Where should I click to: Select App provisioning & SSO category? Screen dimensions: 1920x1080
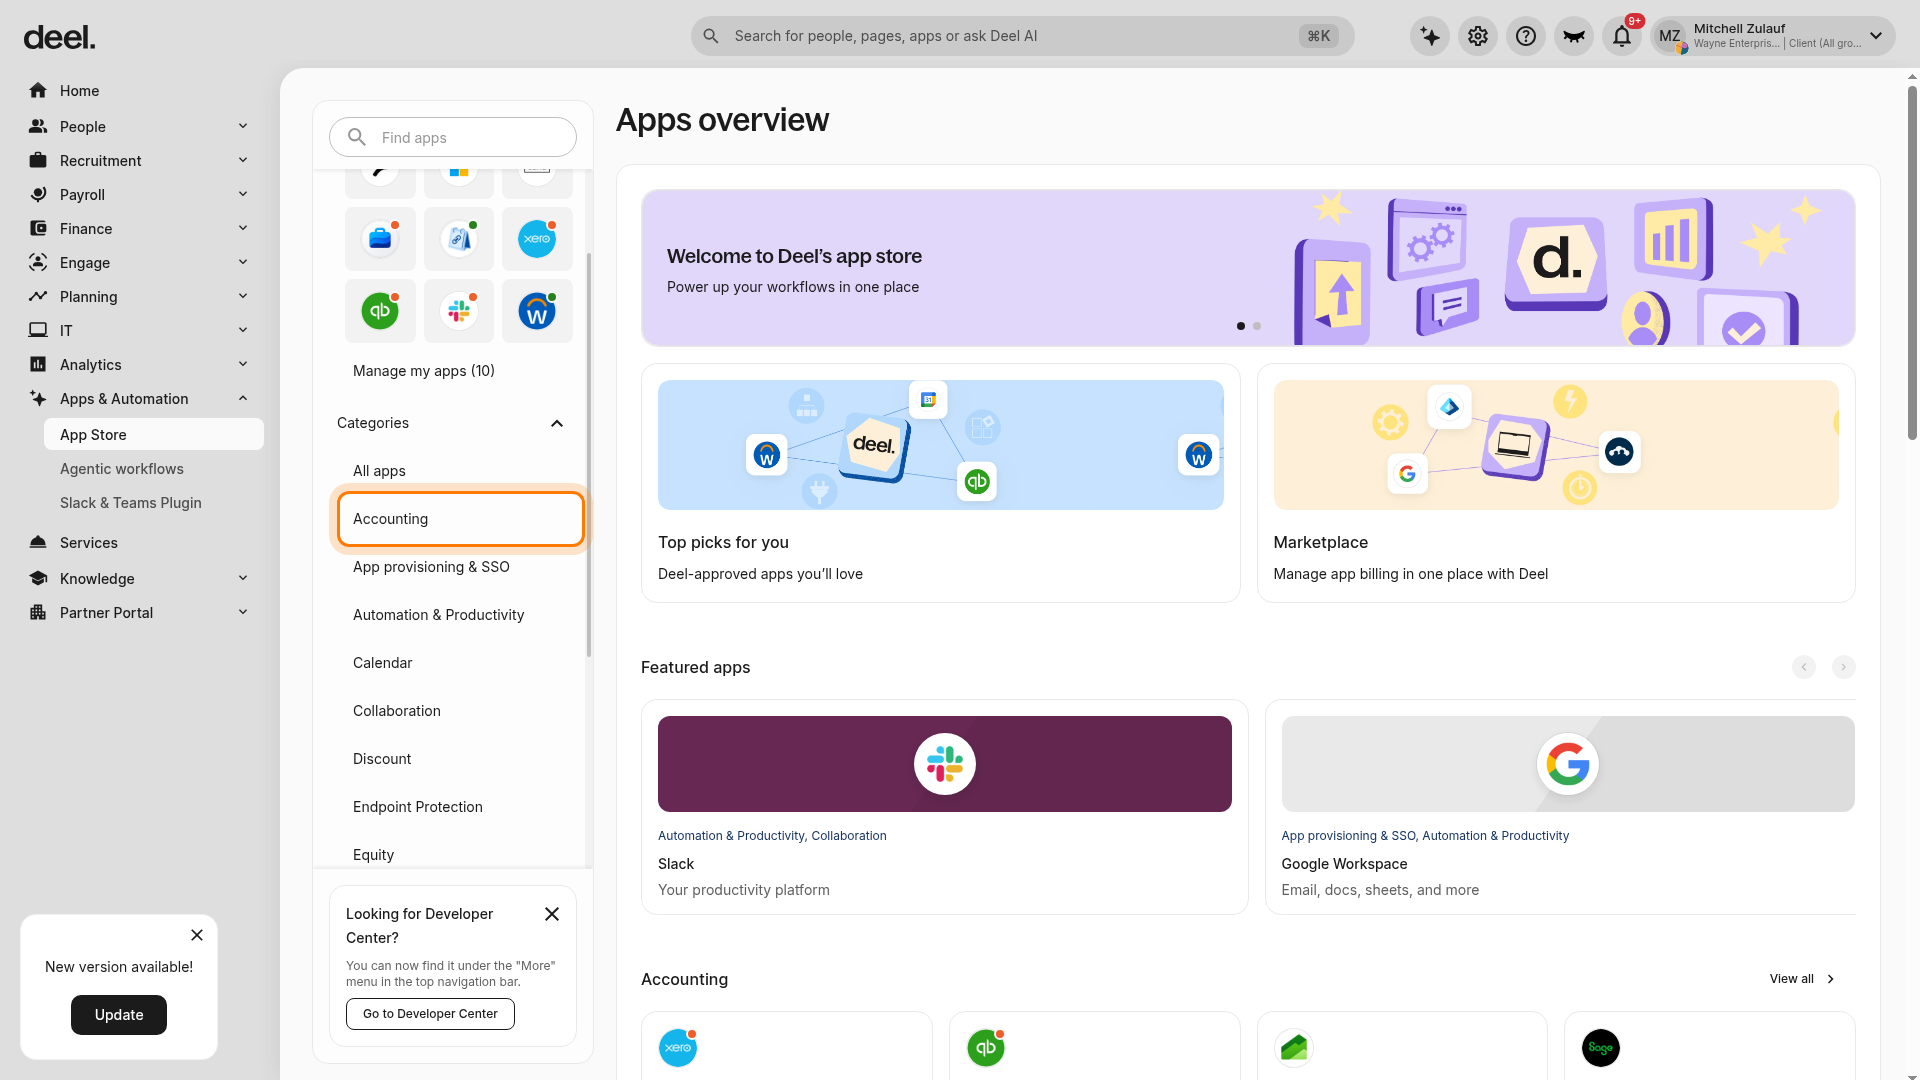click(x=461, y=567)
